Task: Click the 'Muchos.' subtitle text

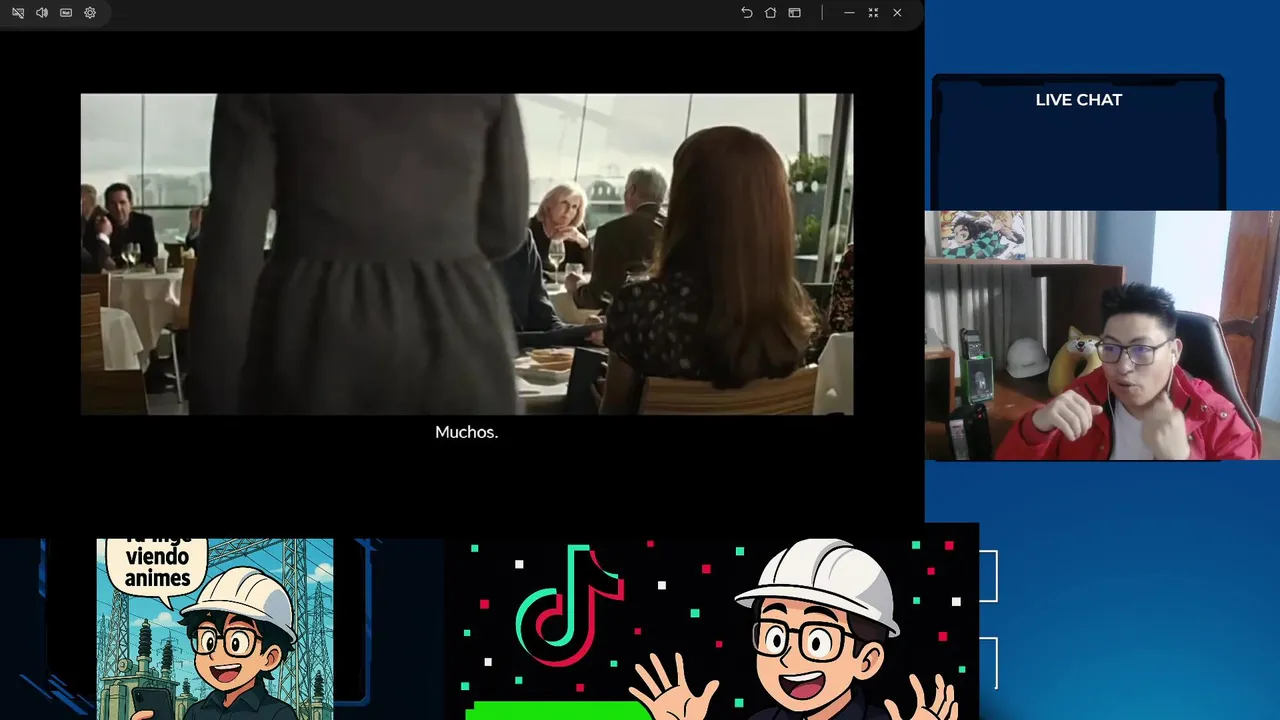Action: [x=466, y=432]
